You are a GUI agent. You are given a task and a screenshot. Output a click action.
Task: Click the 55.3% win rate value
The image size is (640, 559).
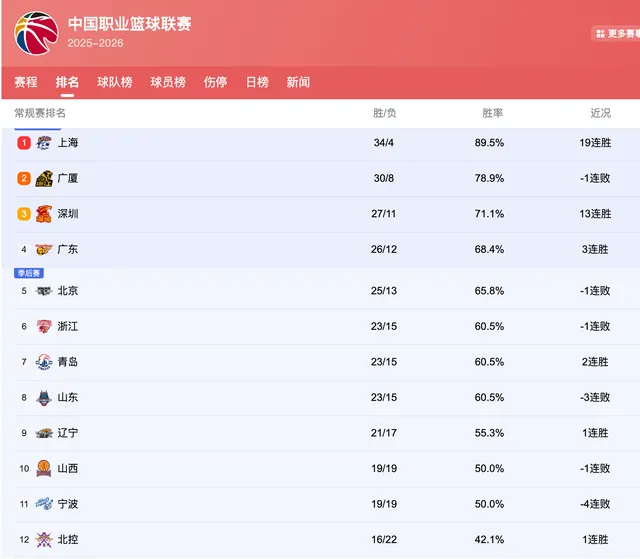[x=489, y=433]
